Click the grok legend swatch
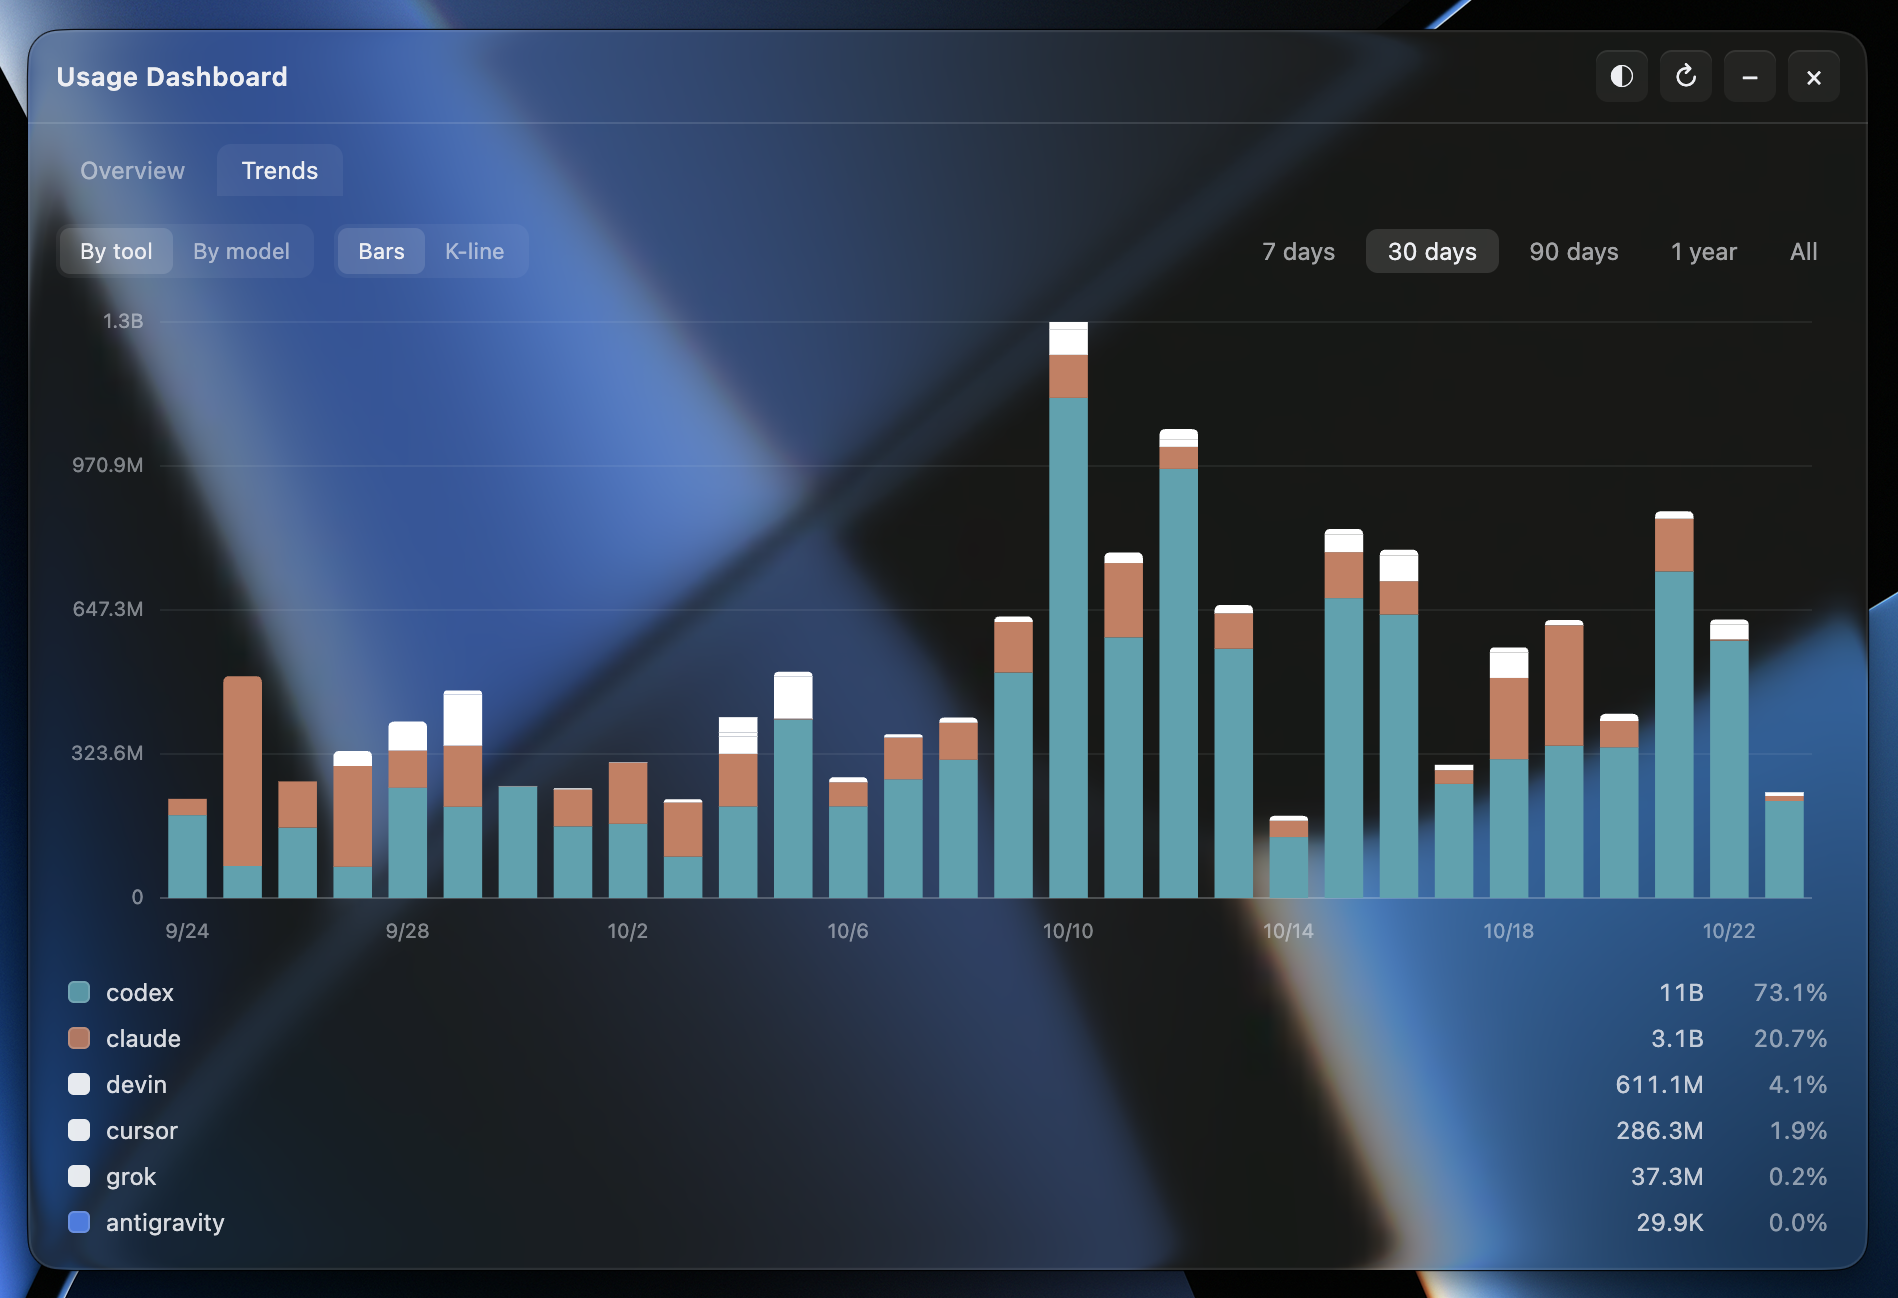Screen dimensions: 1898x1298 79,1177
